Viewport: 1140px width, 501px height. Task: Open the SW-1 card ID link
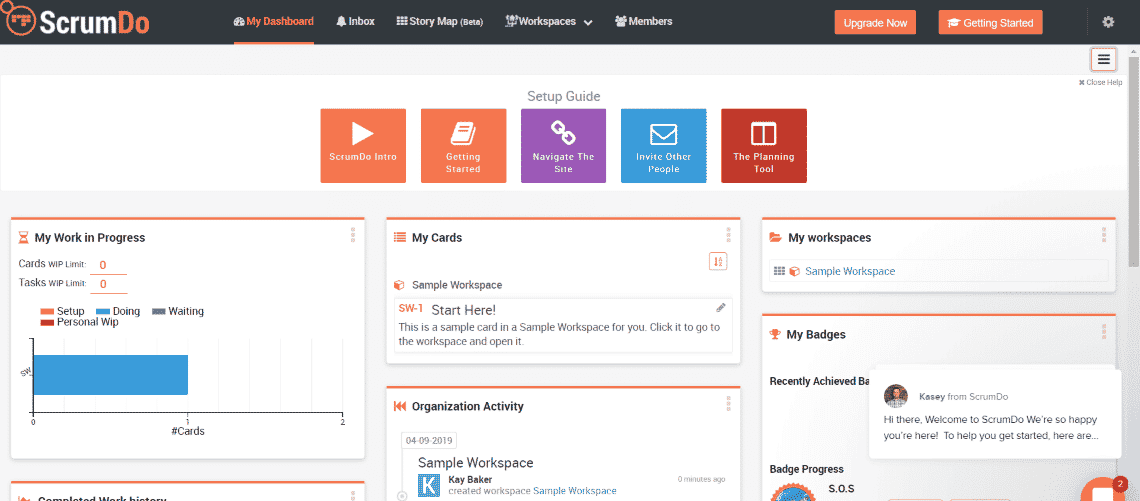point(411,308)
